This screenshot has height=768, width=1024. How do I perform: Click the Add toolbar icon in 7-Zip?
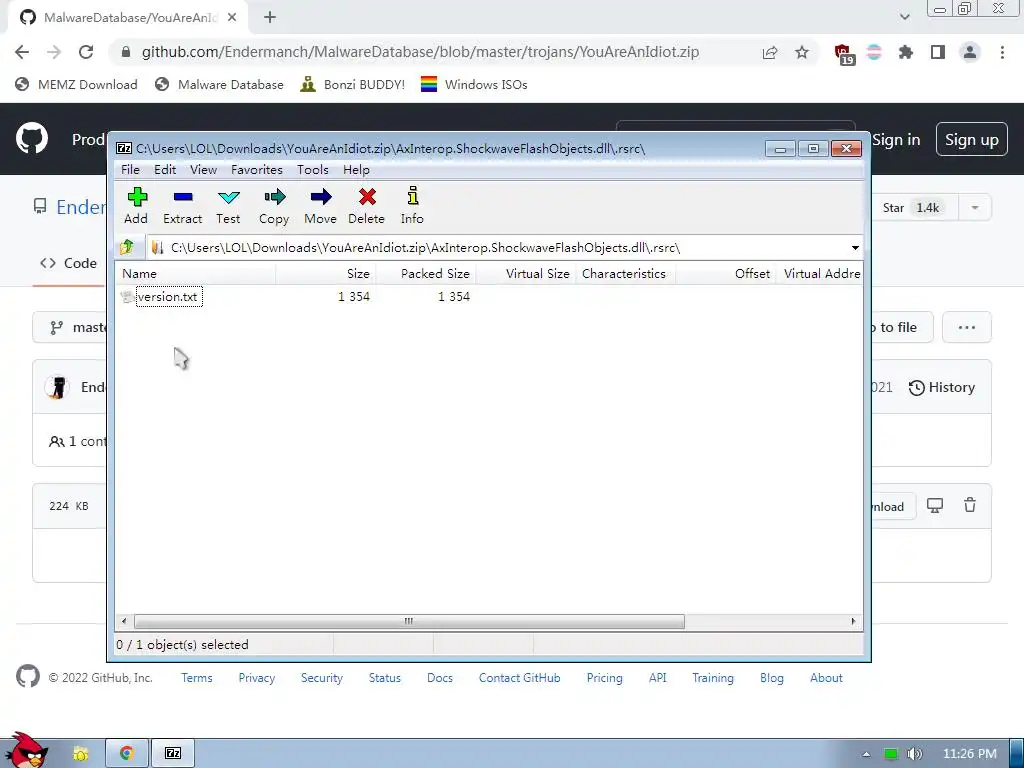click(x=136, y=206)
